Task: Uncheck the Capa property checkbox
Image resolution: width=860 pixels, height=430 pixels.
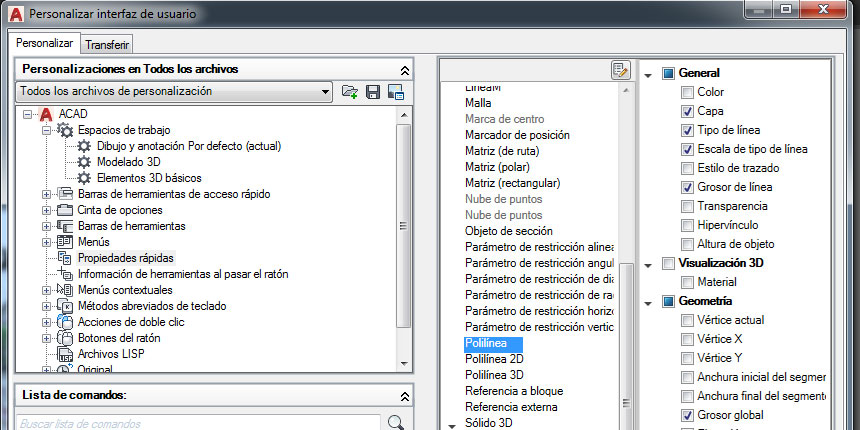Action: 687,111
